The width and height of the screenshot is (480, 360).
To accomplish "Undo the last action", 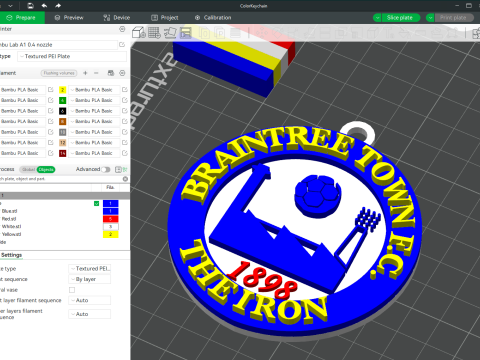I will (44, 6).
